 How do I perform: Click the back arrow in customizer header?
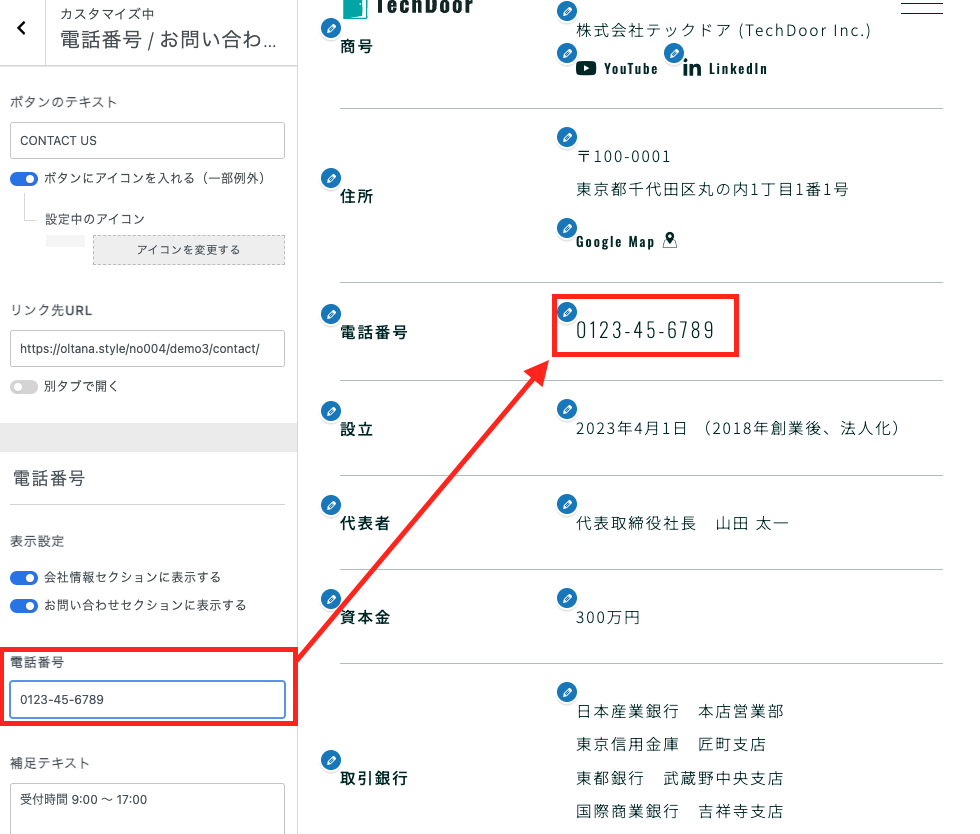click(21, 29)
